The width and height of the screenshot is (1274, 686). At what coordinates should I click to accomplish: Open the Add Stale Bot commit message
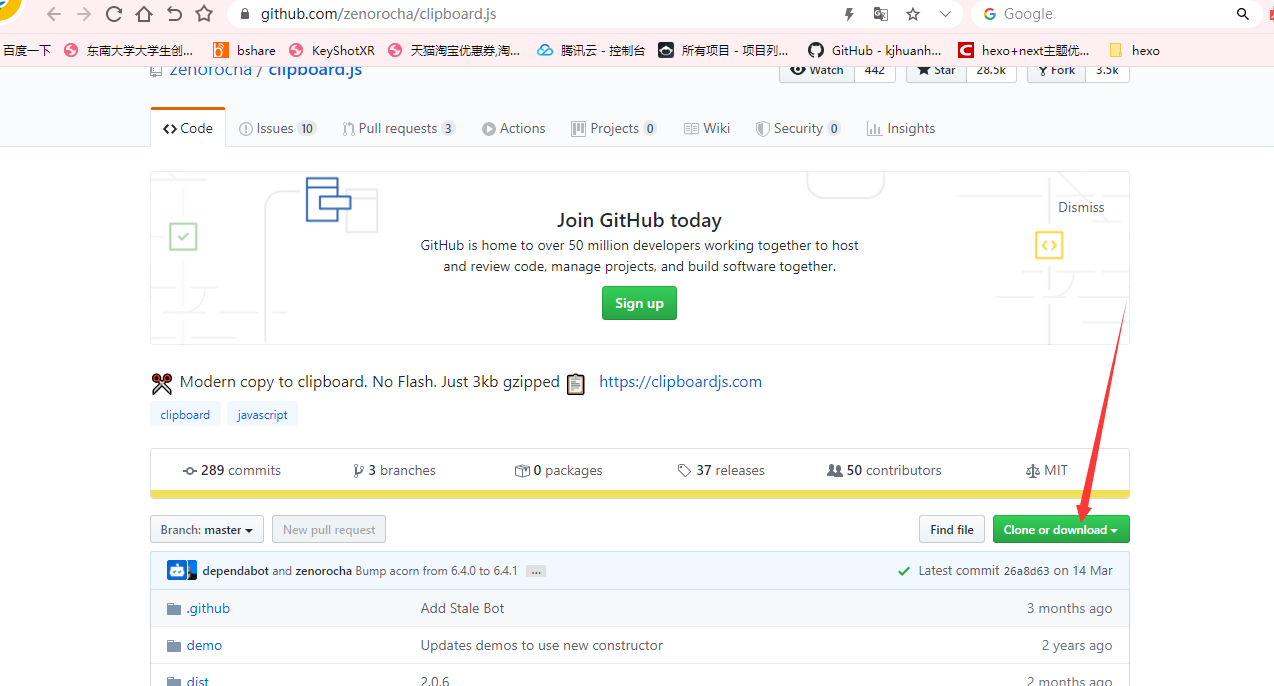tap(463, 608)
